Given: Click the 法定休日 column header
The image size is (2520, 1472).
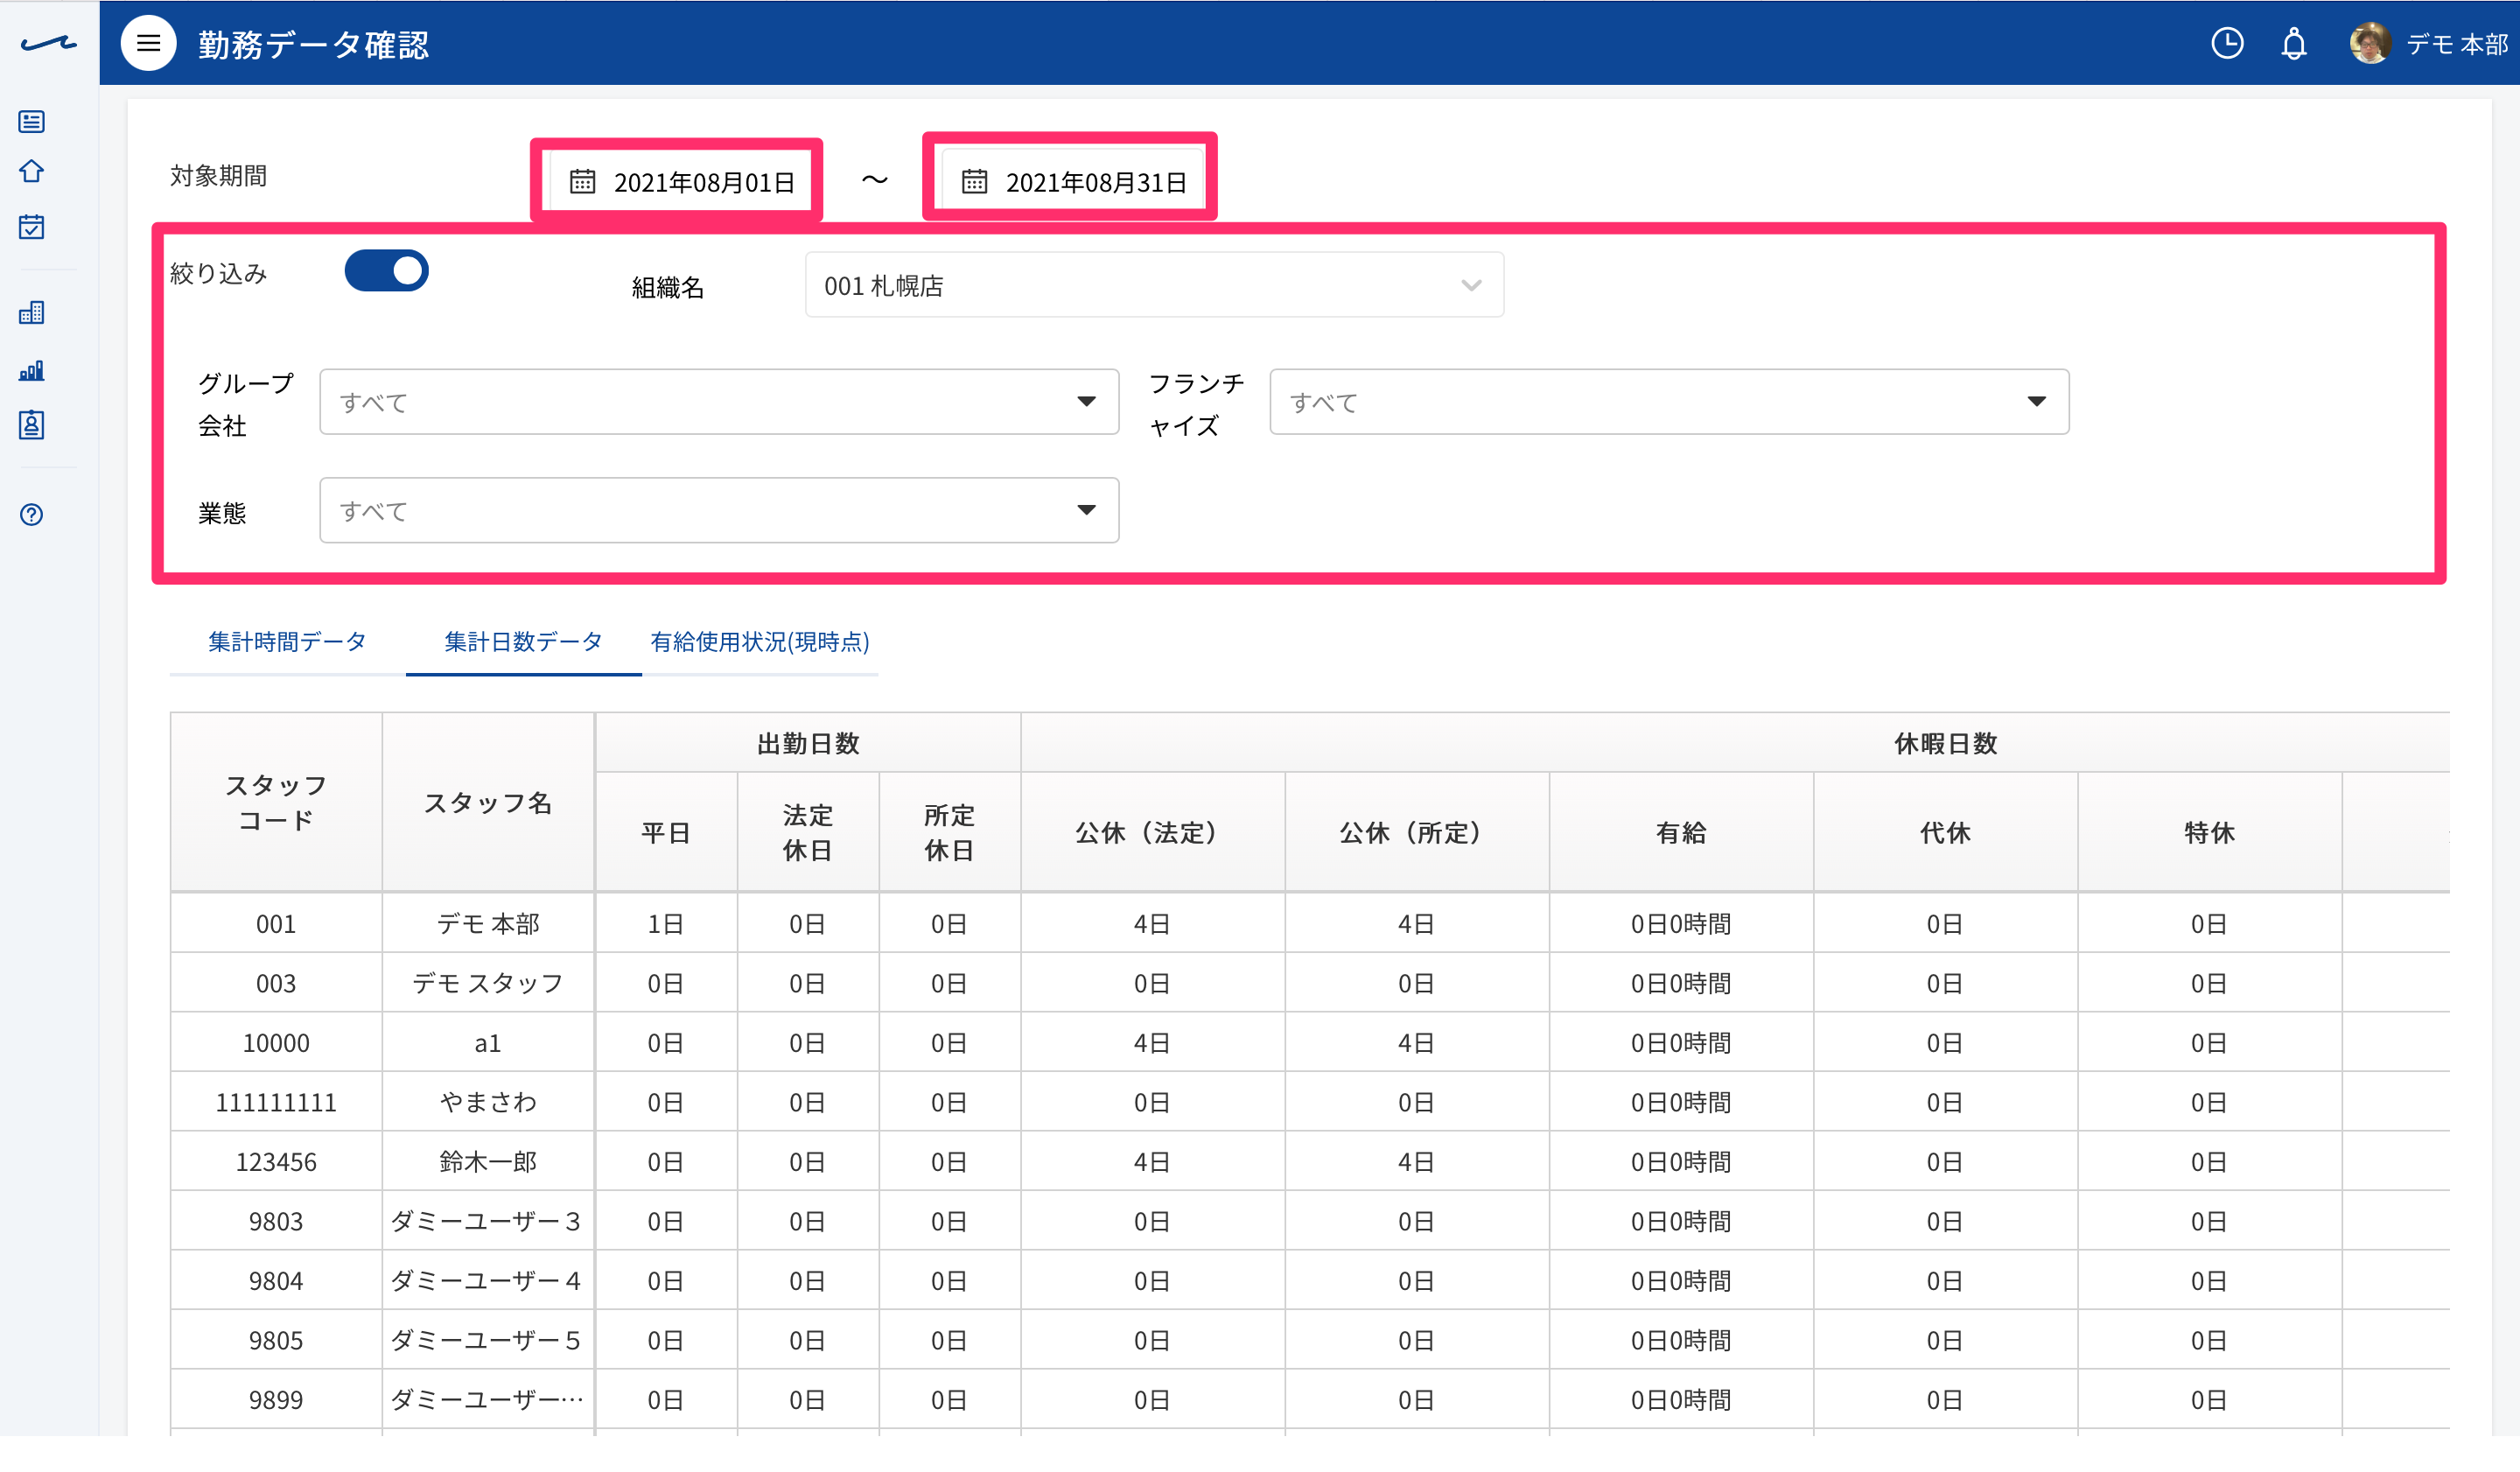Looking at the screenshot, I should pyautogui.click(x=808, y=833).
